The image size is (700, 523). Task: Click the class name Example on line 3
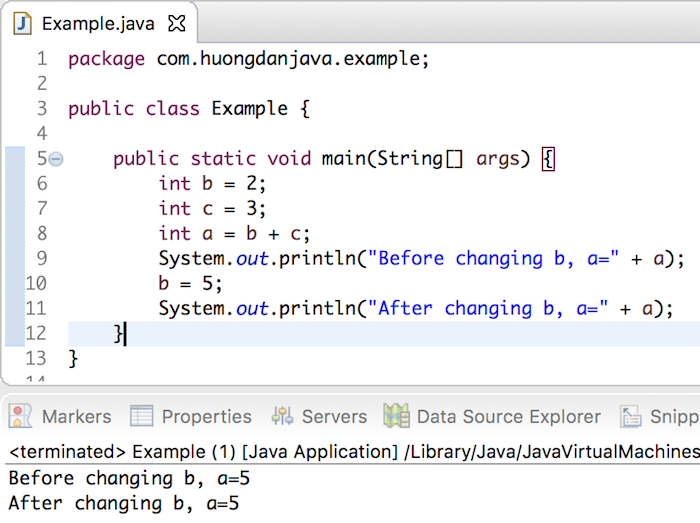coord(250,109)
